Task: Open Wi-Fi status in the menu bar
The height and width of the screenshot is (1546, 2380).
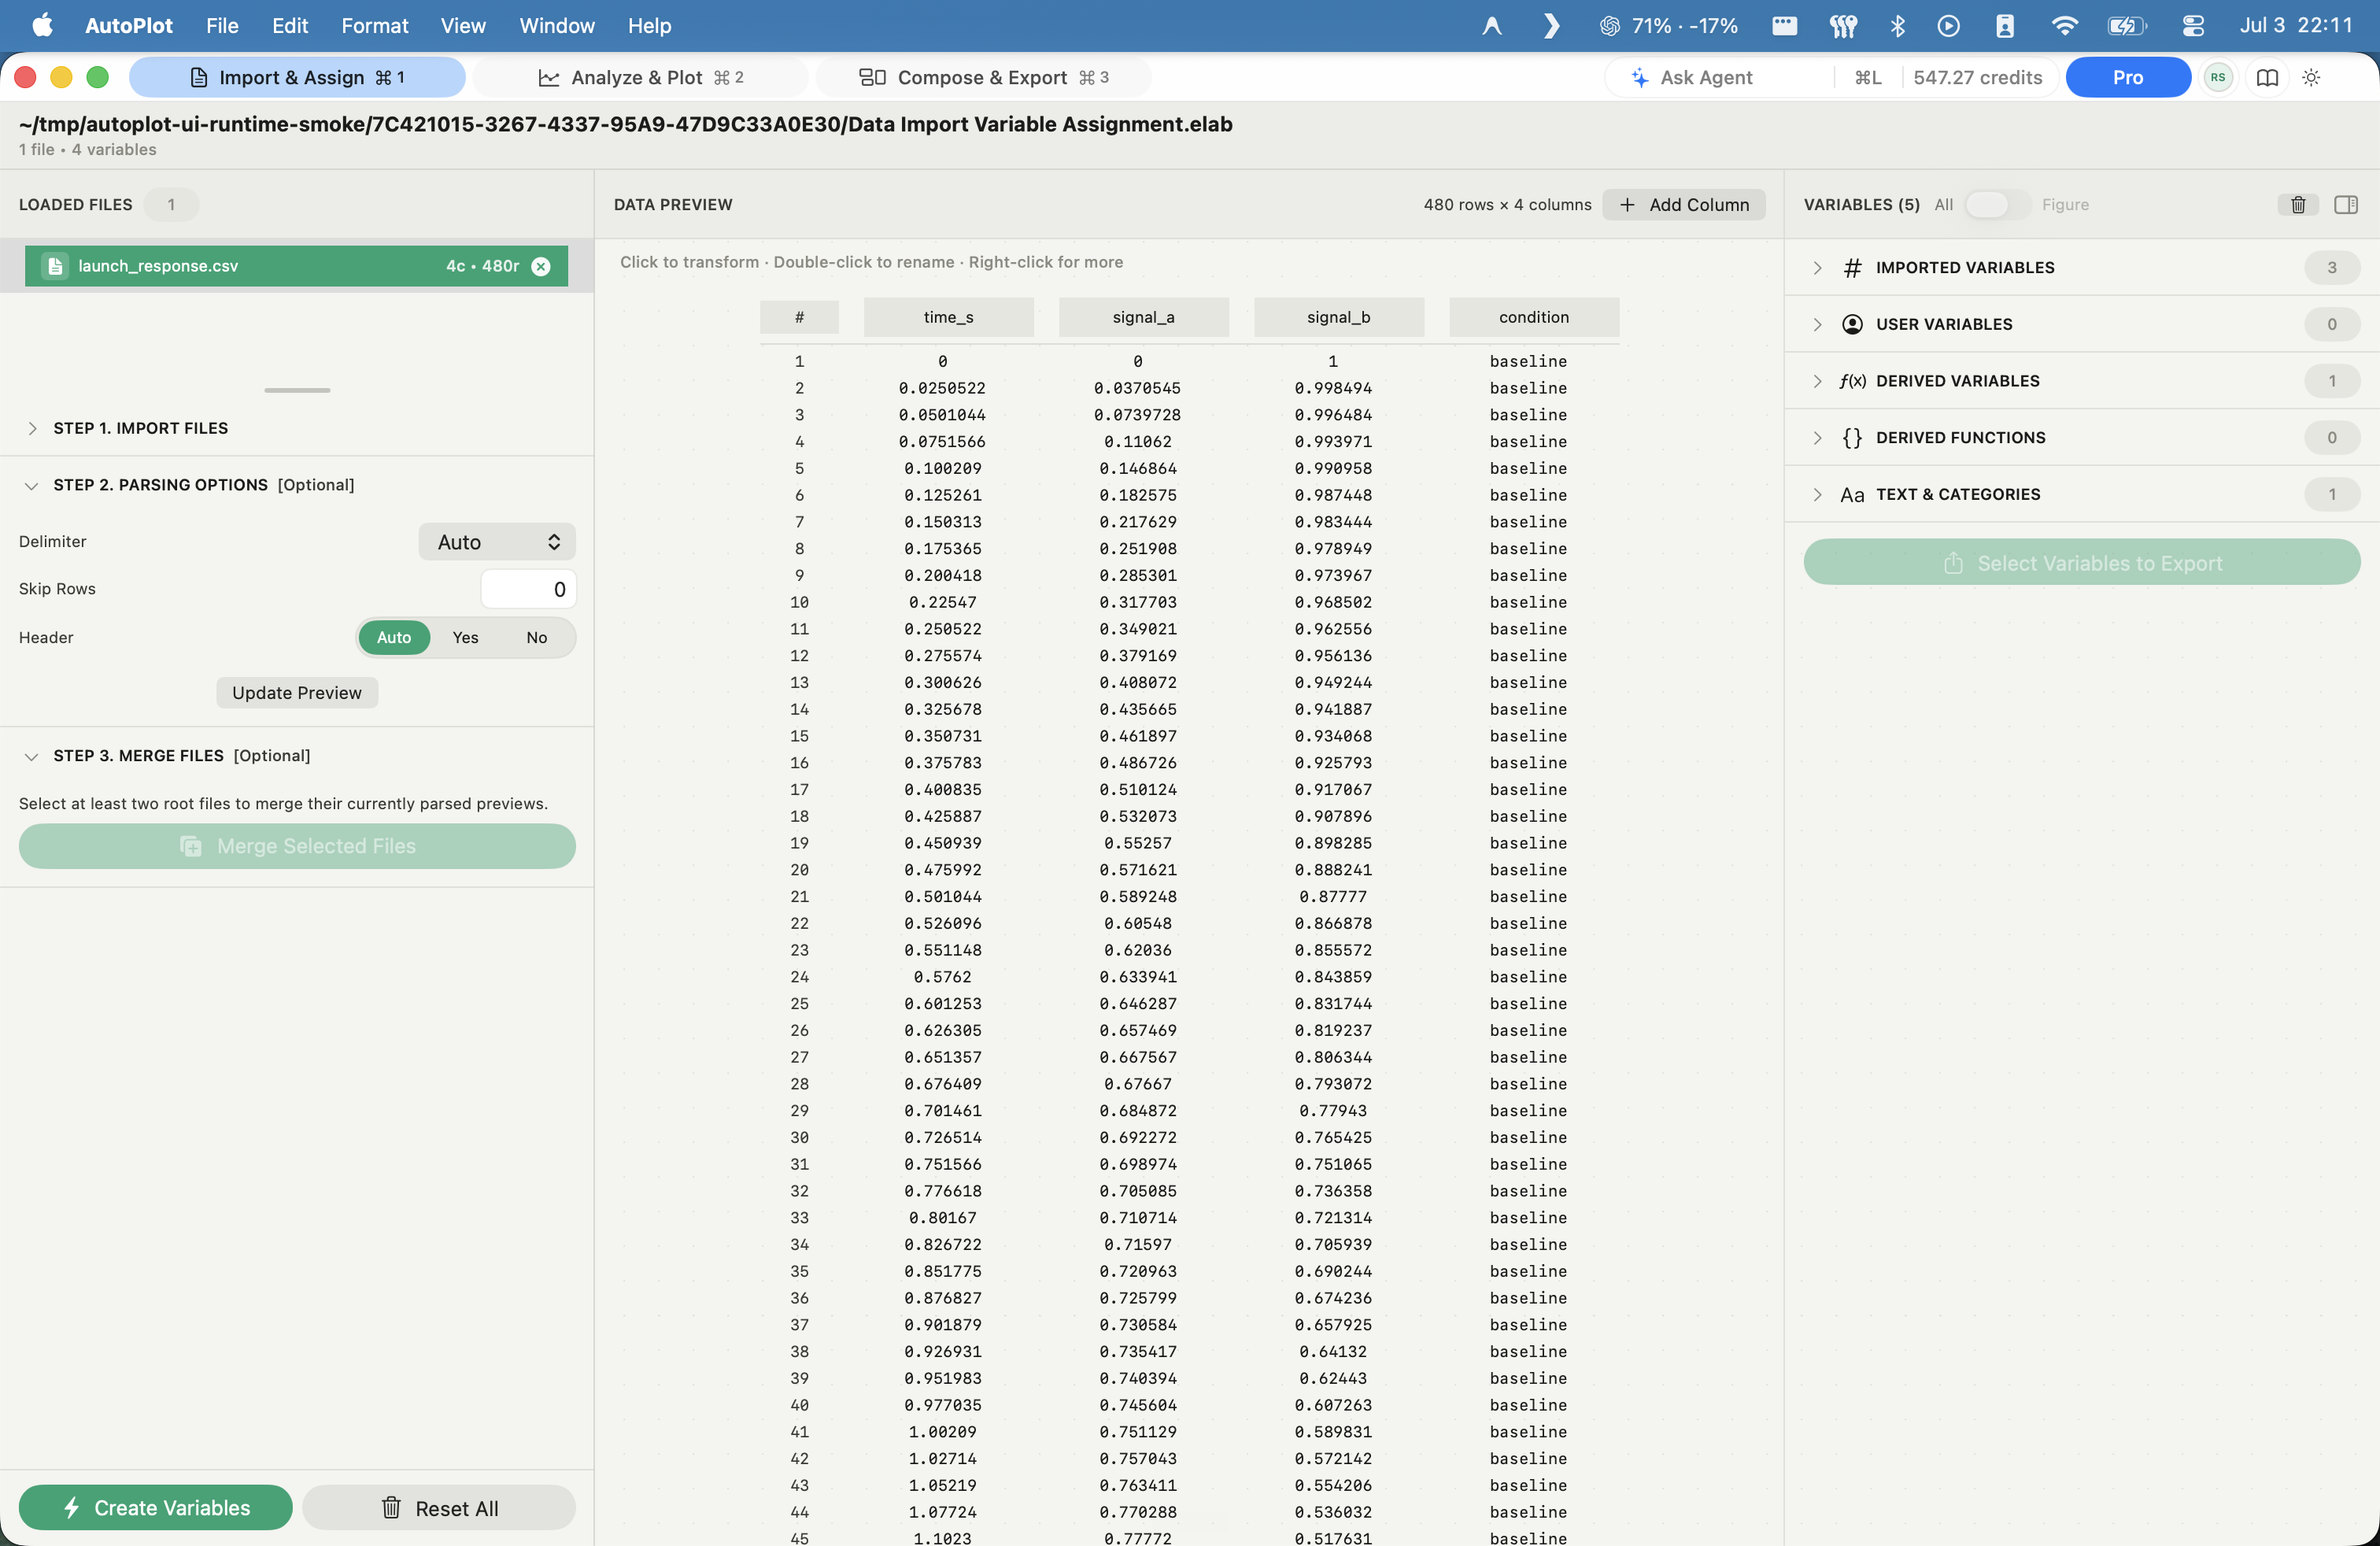Action: (2064, 26)
